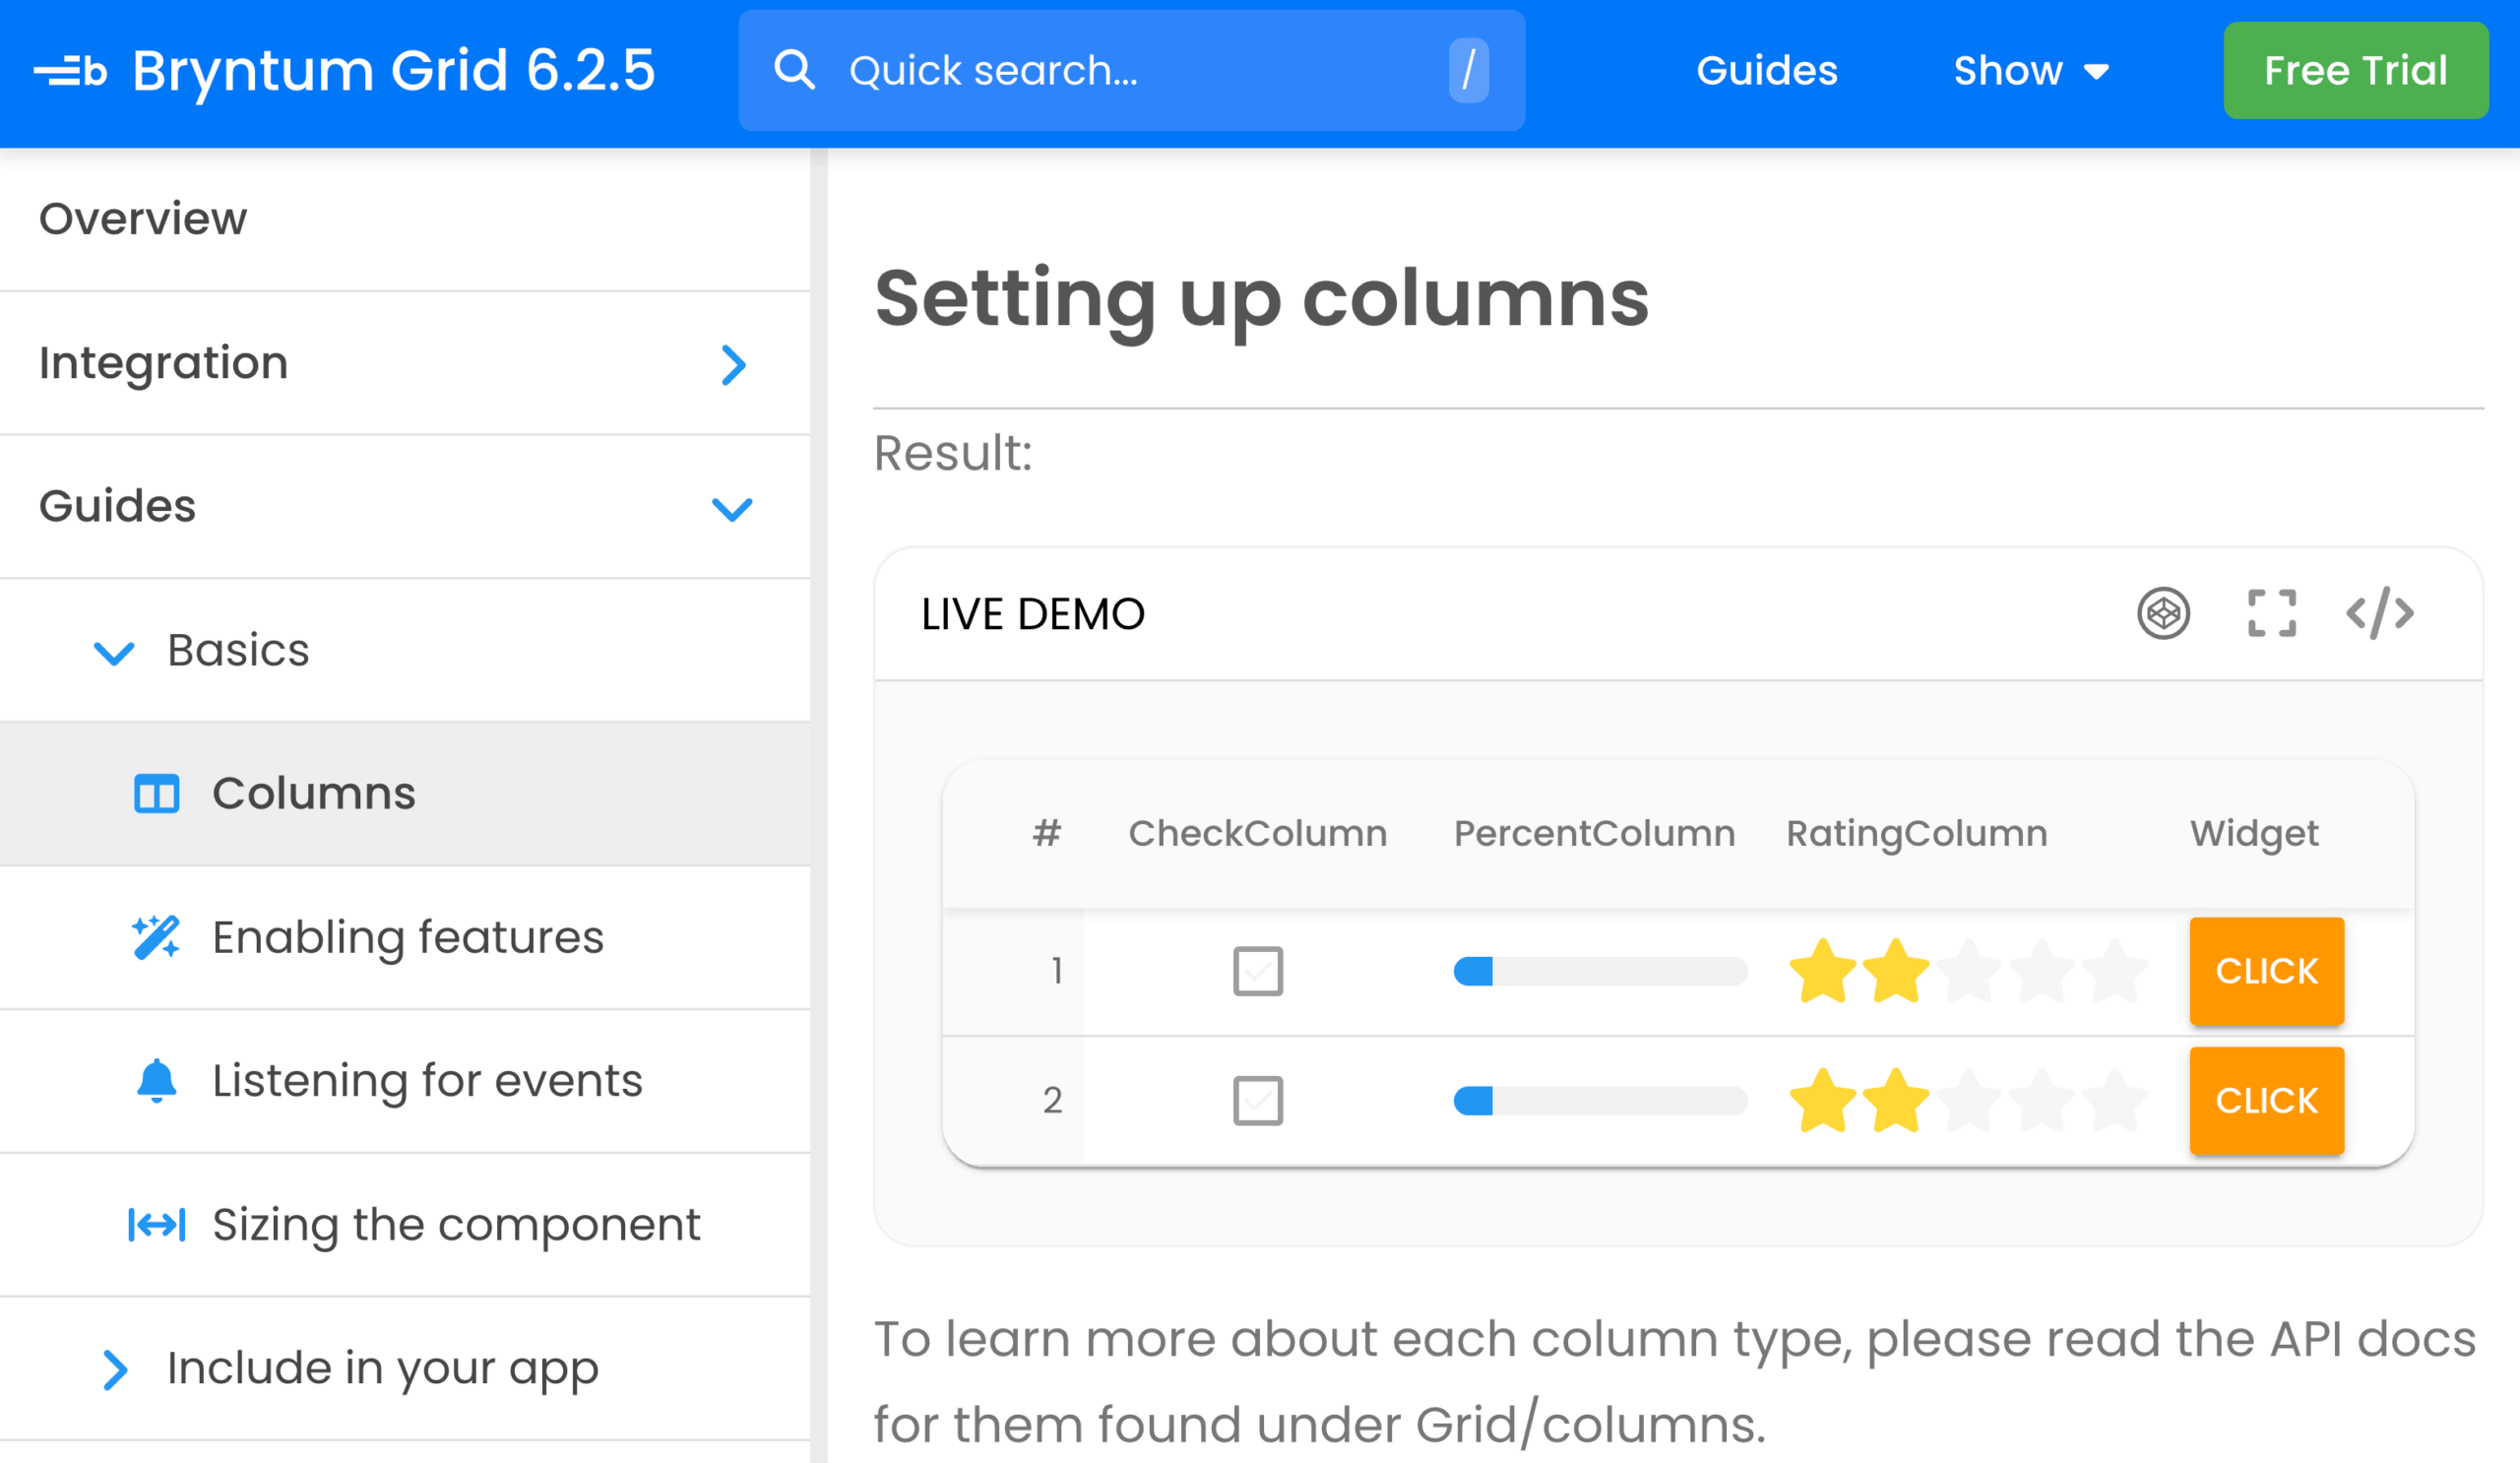Screen dimensions: 2520x1463
Task: Set row 2 rating to four stars
Action: tap(2041, 1101)
